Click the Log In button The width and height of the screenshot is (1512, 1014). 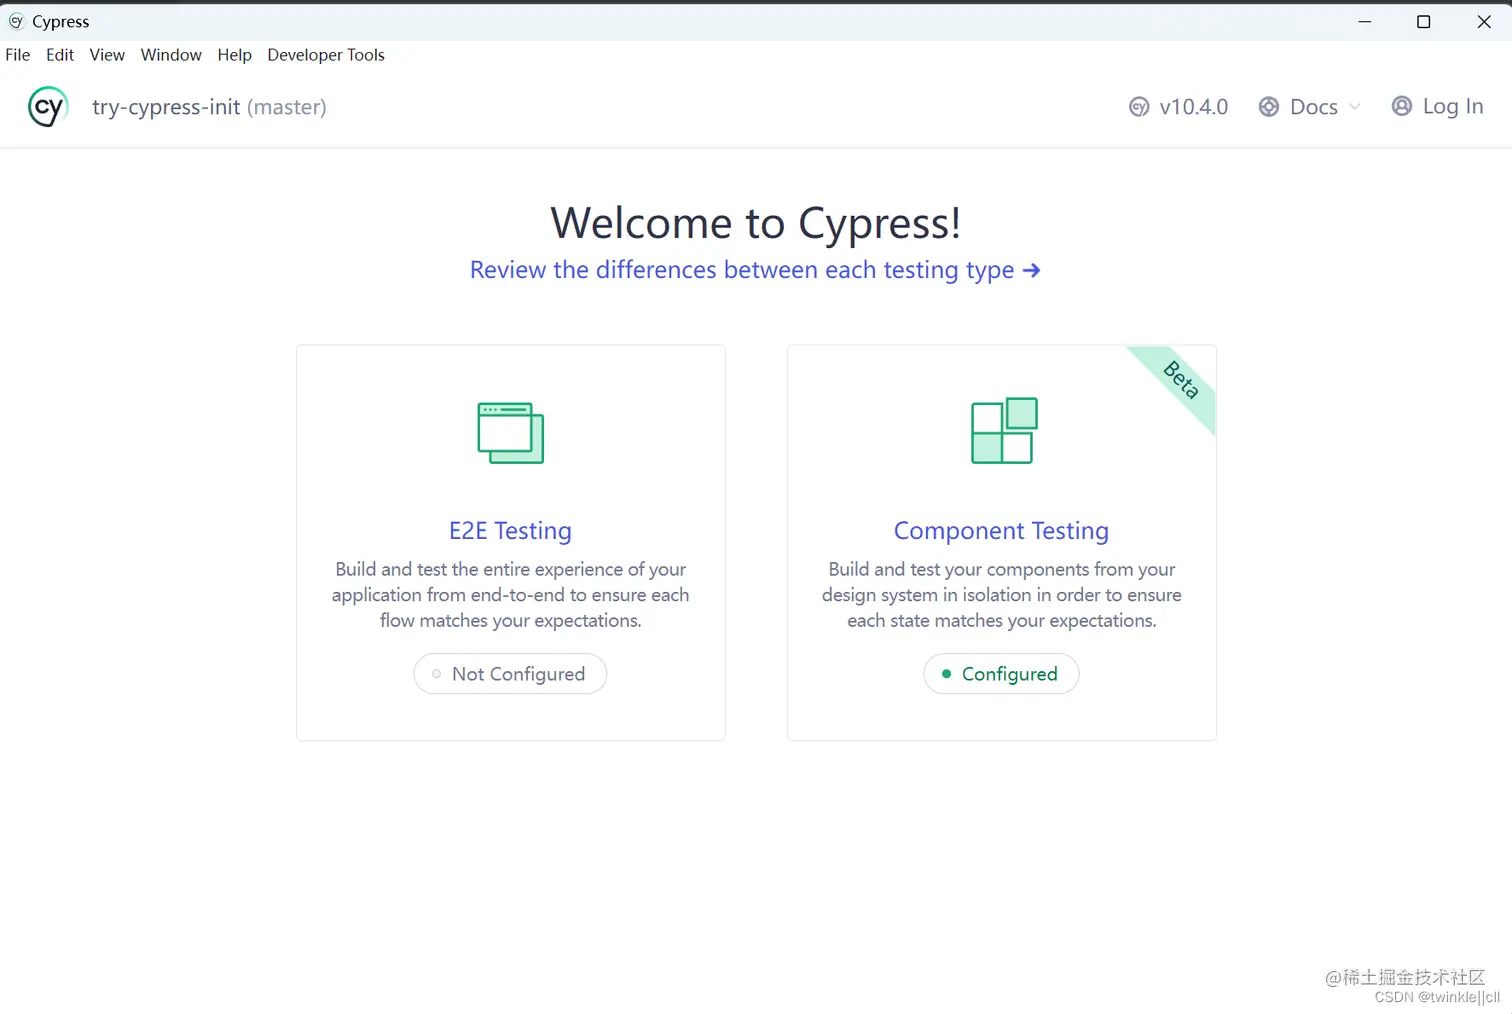click(x=1438, y=106)
